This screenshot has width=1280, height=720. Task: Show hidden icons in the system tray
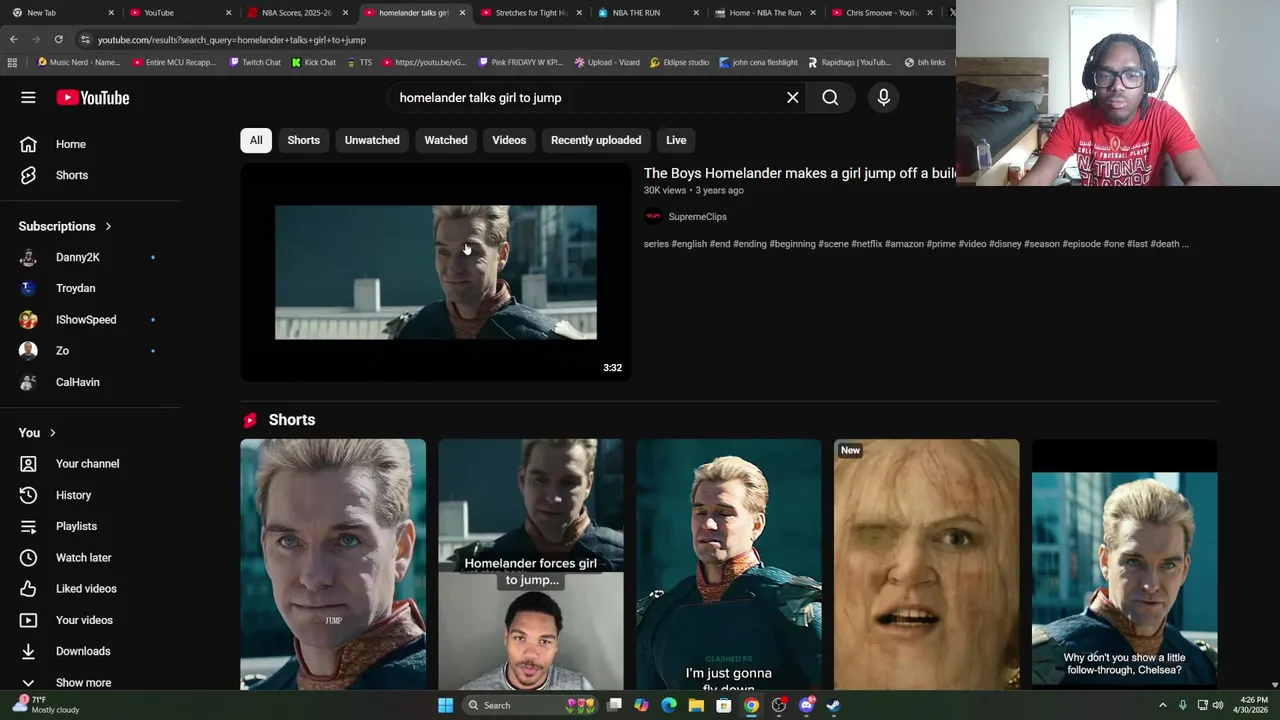[1163, 705]
